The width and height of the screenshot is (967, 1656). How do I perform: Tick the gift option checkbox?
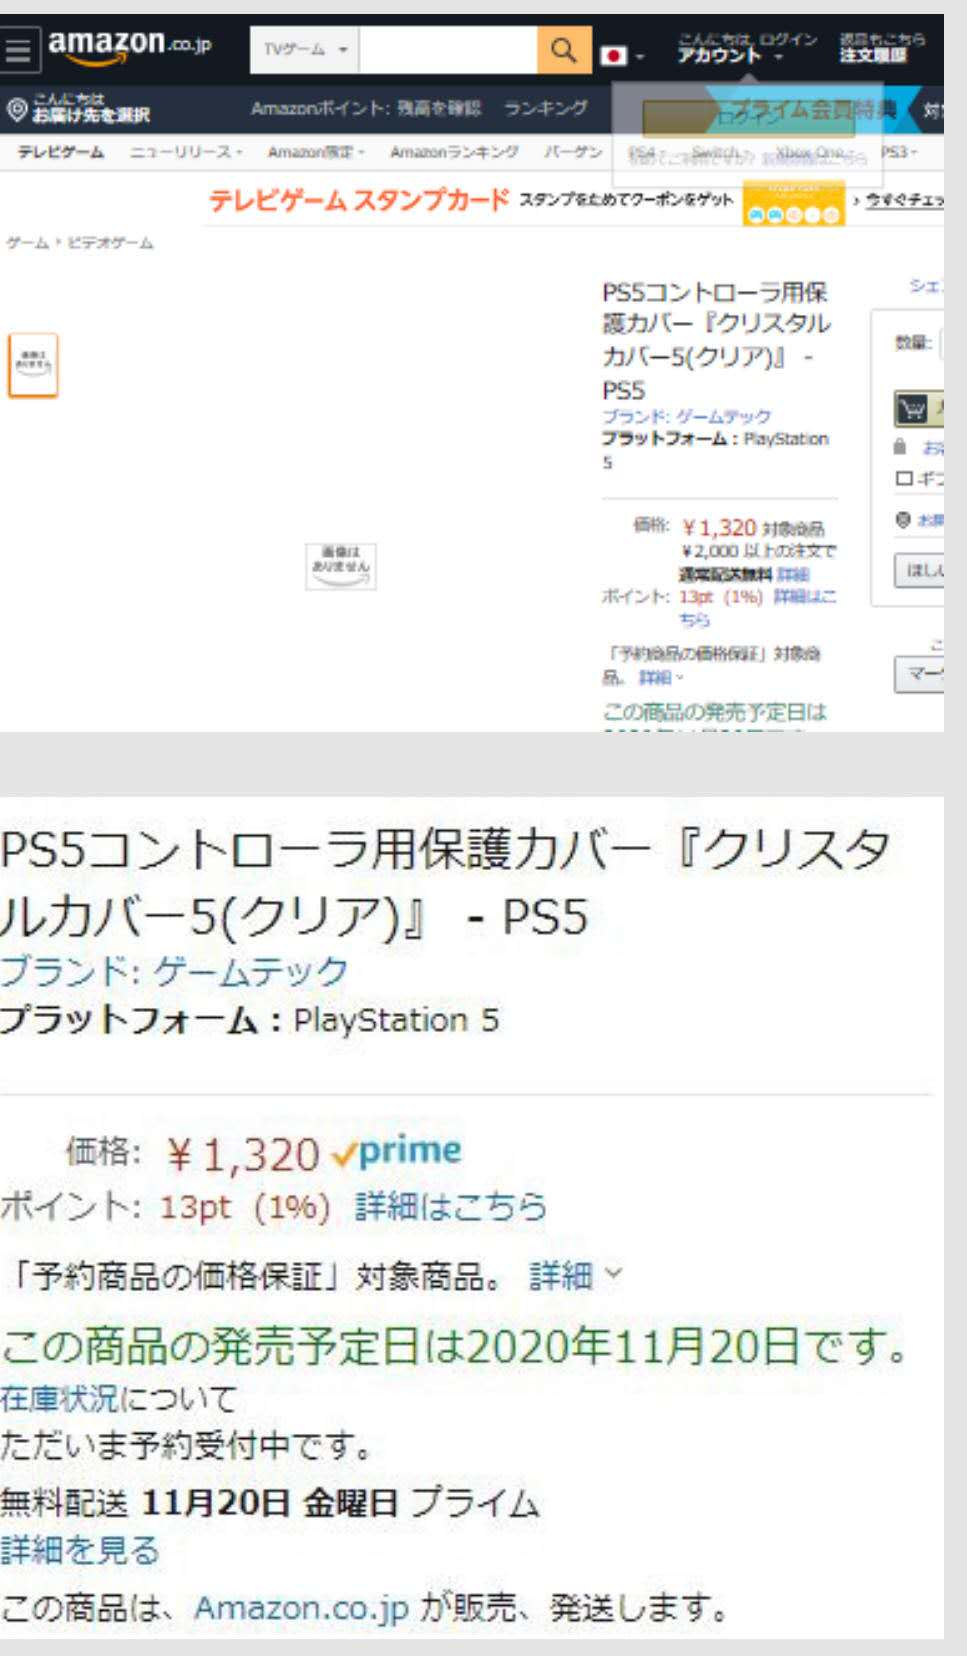click(903, 478)
